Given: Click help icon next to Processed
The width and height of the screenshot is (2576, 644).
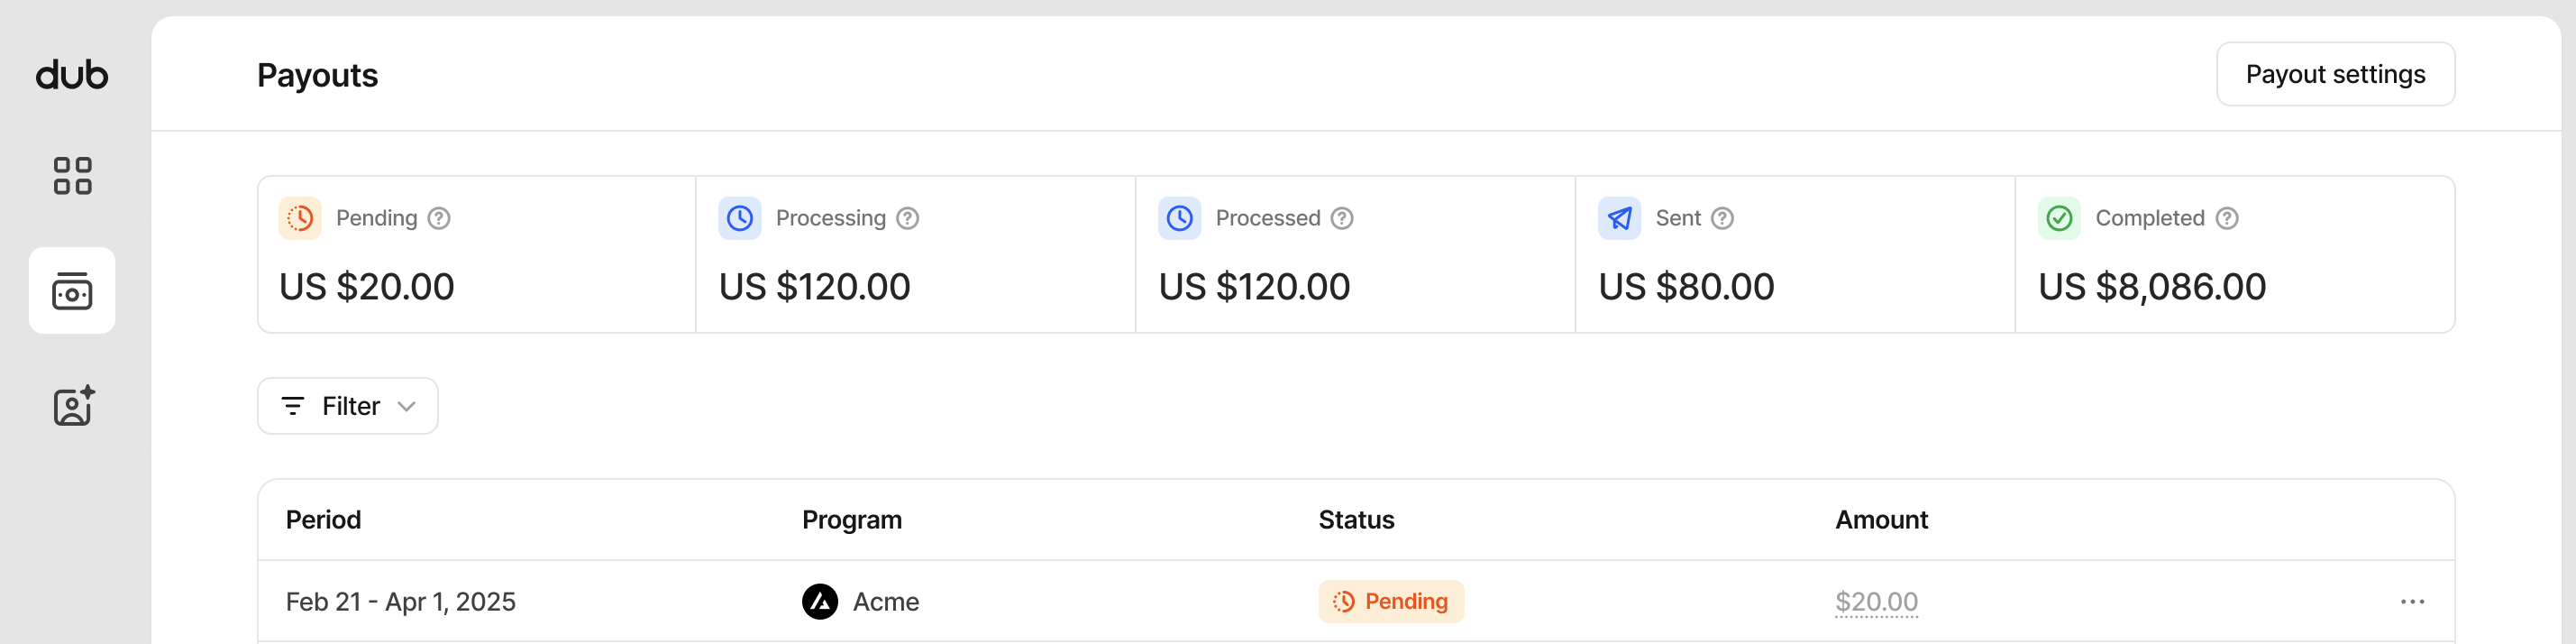Looking at the screenshot, I should (x=1342, y=218).
